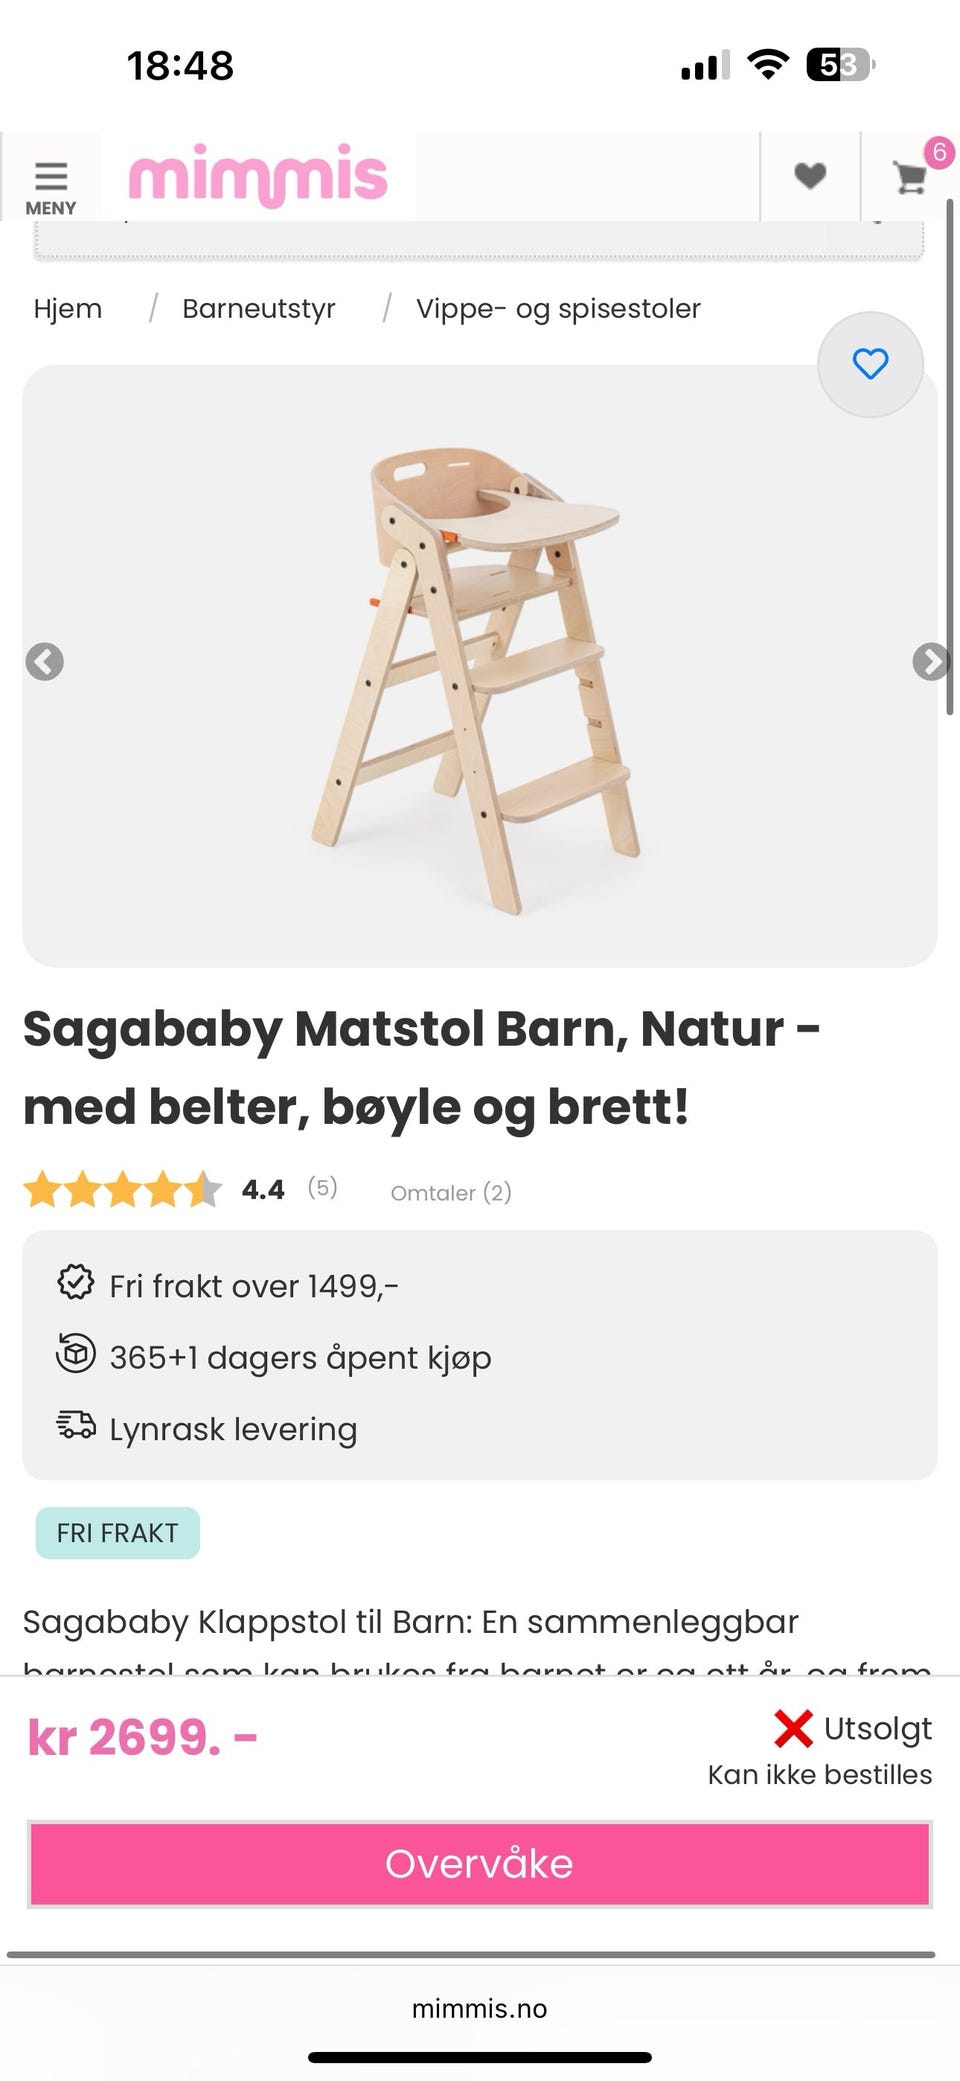Show previous product image arrow

44,662
